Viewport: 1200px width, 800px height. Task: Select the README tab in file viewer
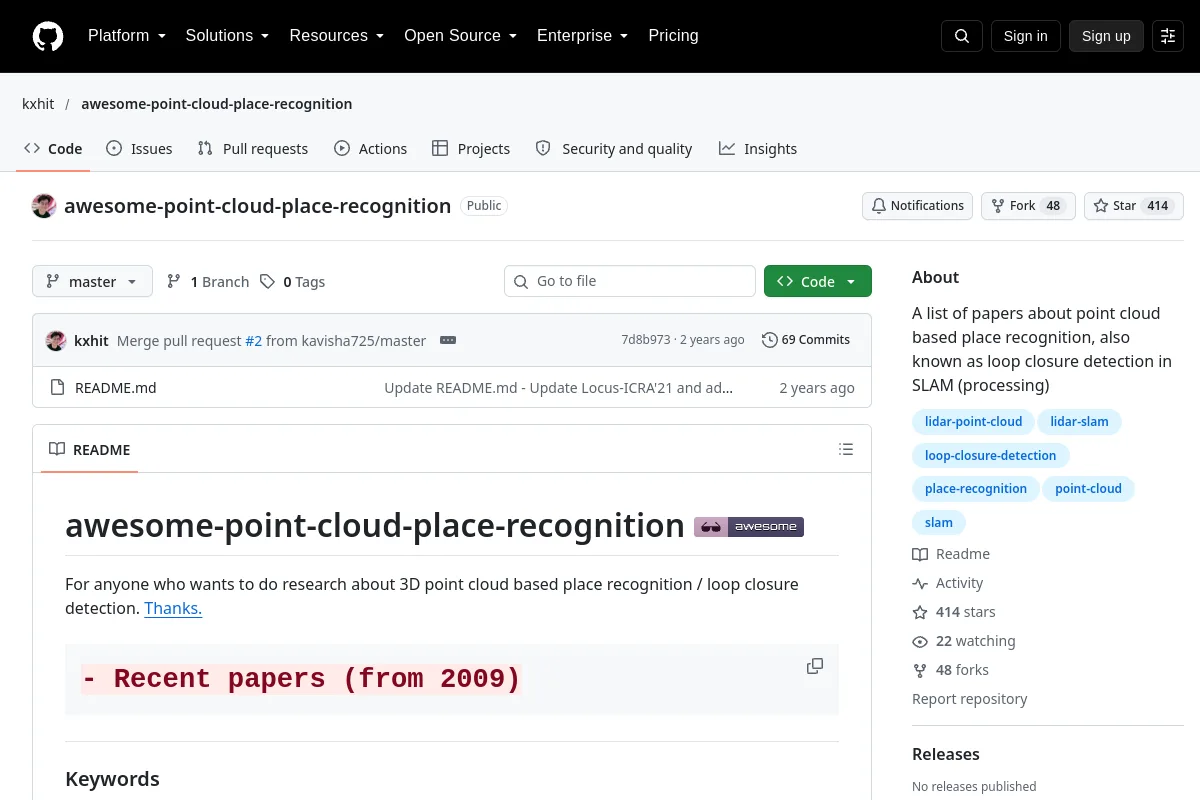[90, 449]
